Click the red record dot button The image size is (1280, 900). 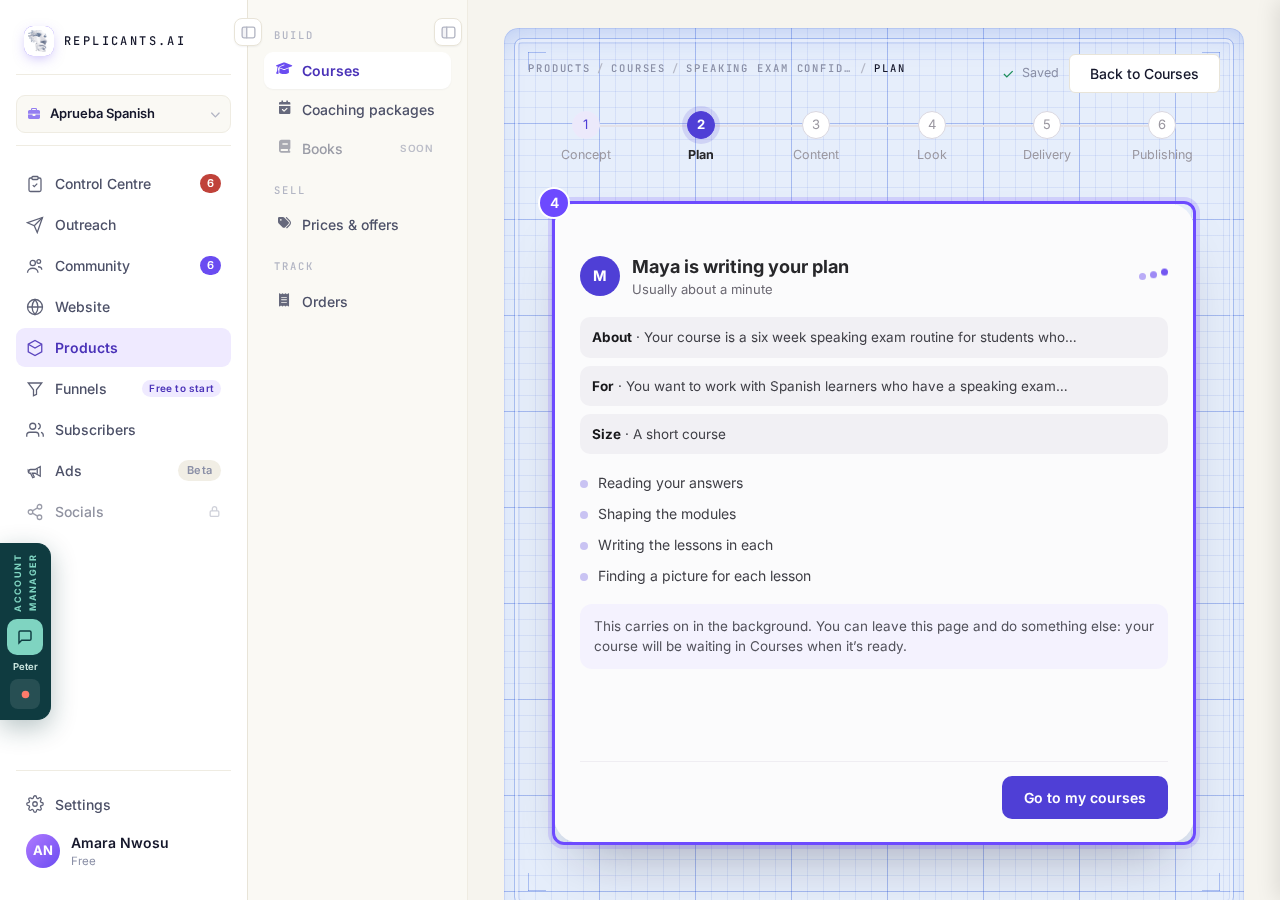point(25,694)
